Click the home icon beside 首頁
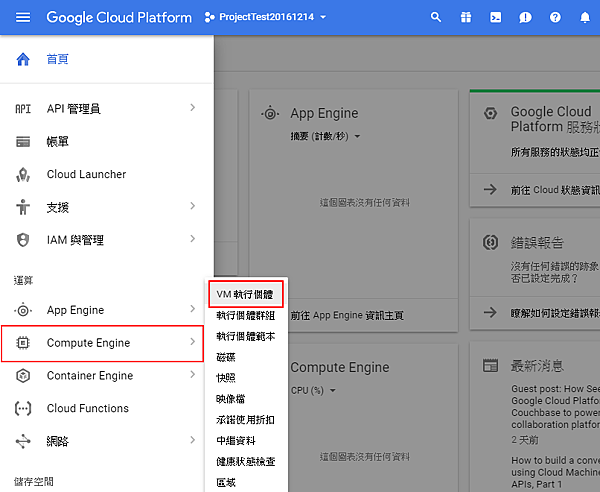The image size is (600, 492). click(x=23, y=59)
